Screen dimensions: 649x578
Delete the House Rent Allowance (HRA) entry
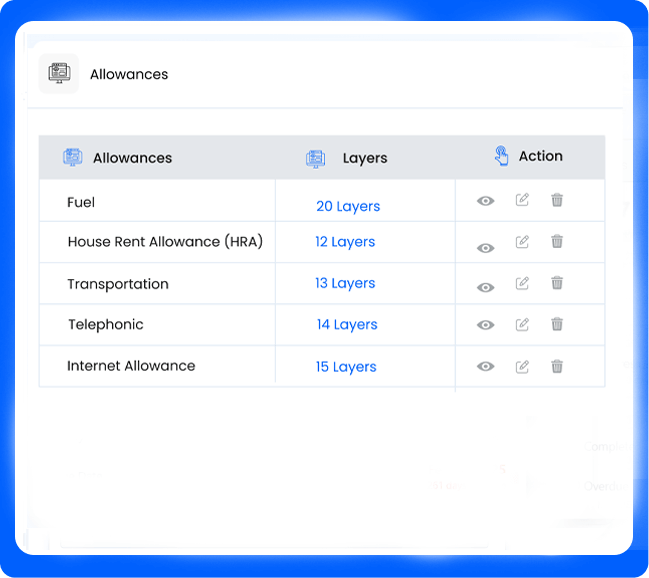coord(557,241)
